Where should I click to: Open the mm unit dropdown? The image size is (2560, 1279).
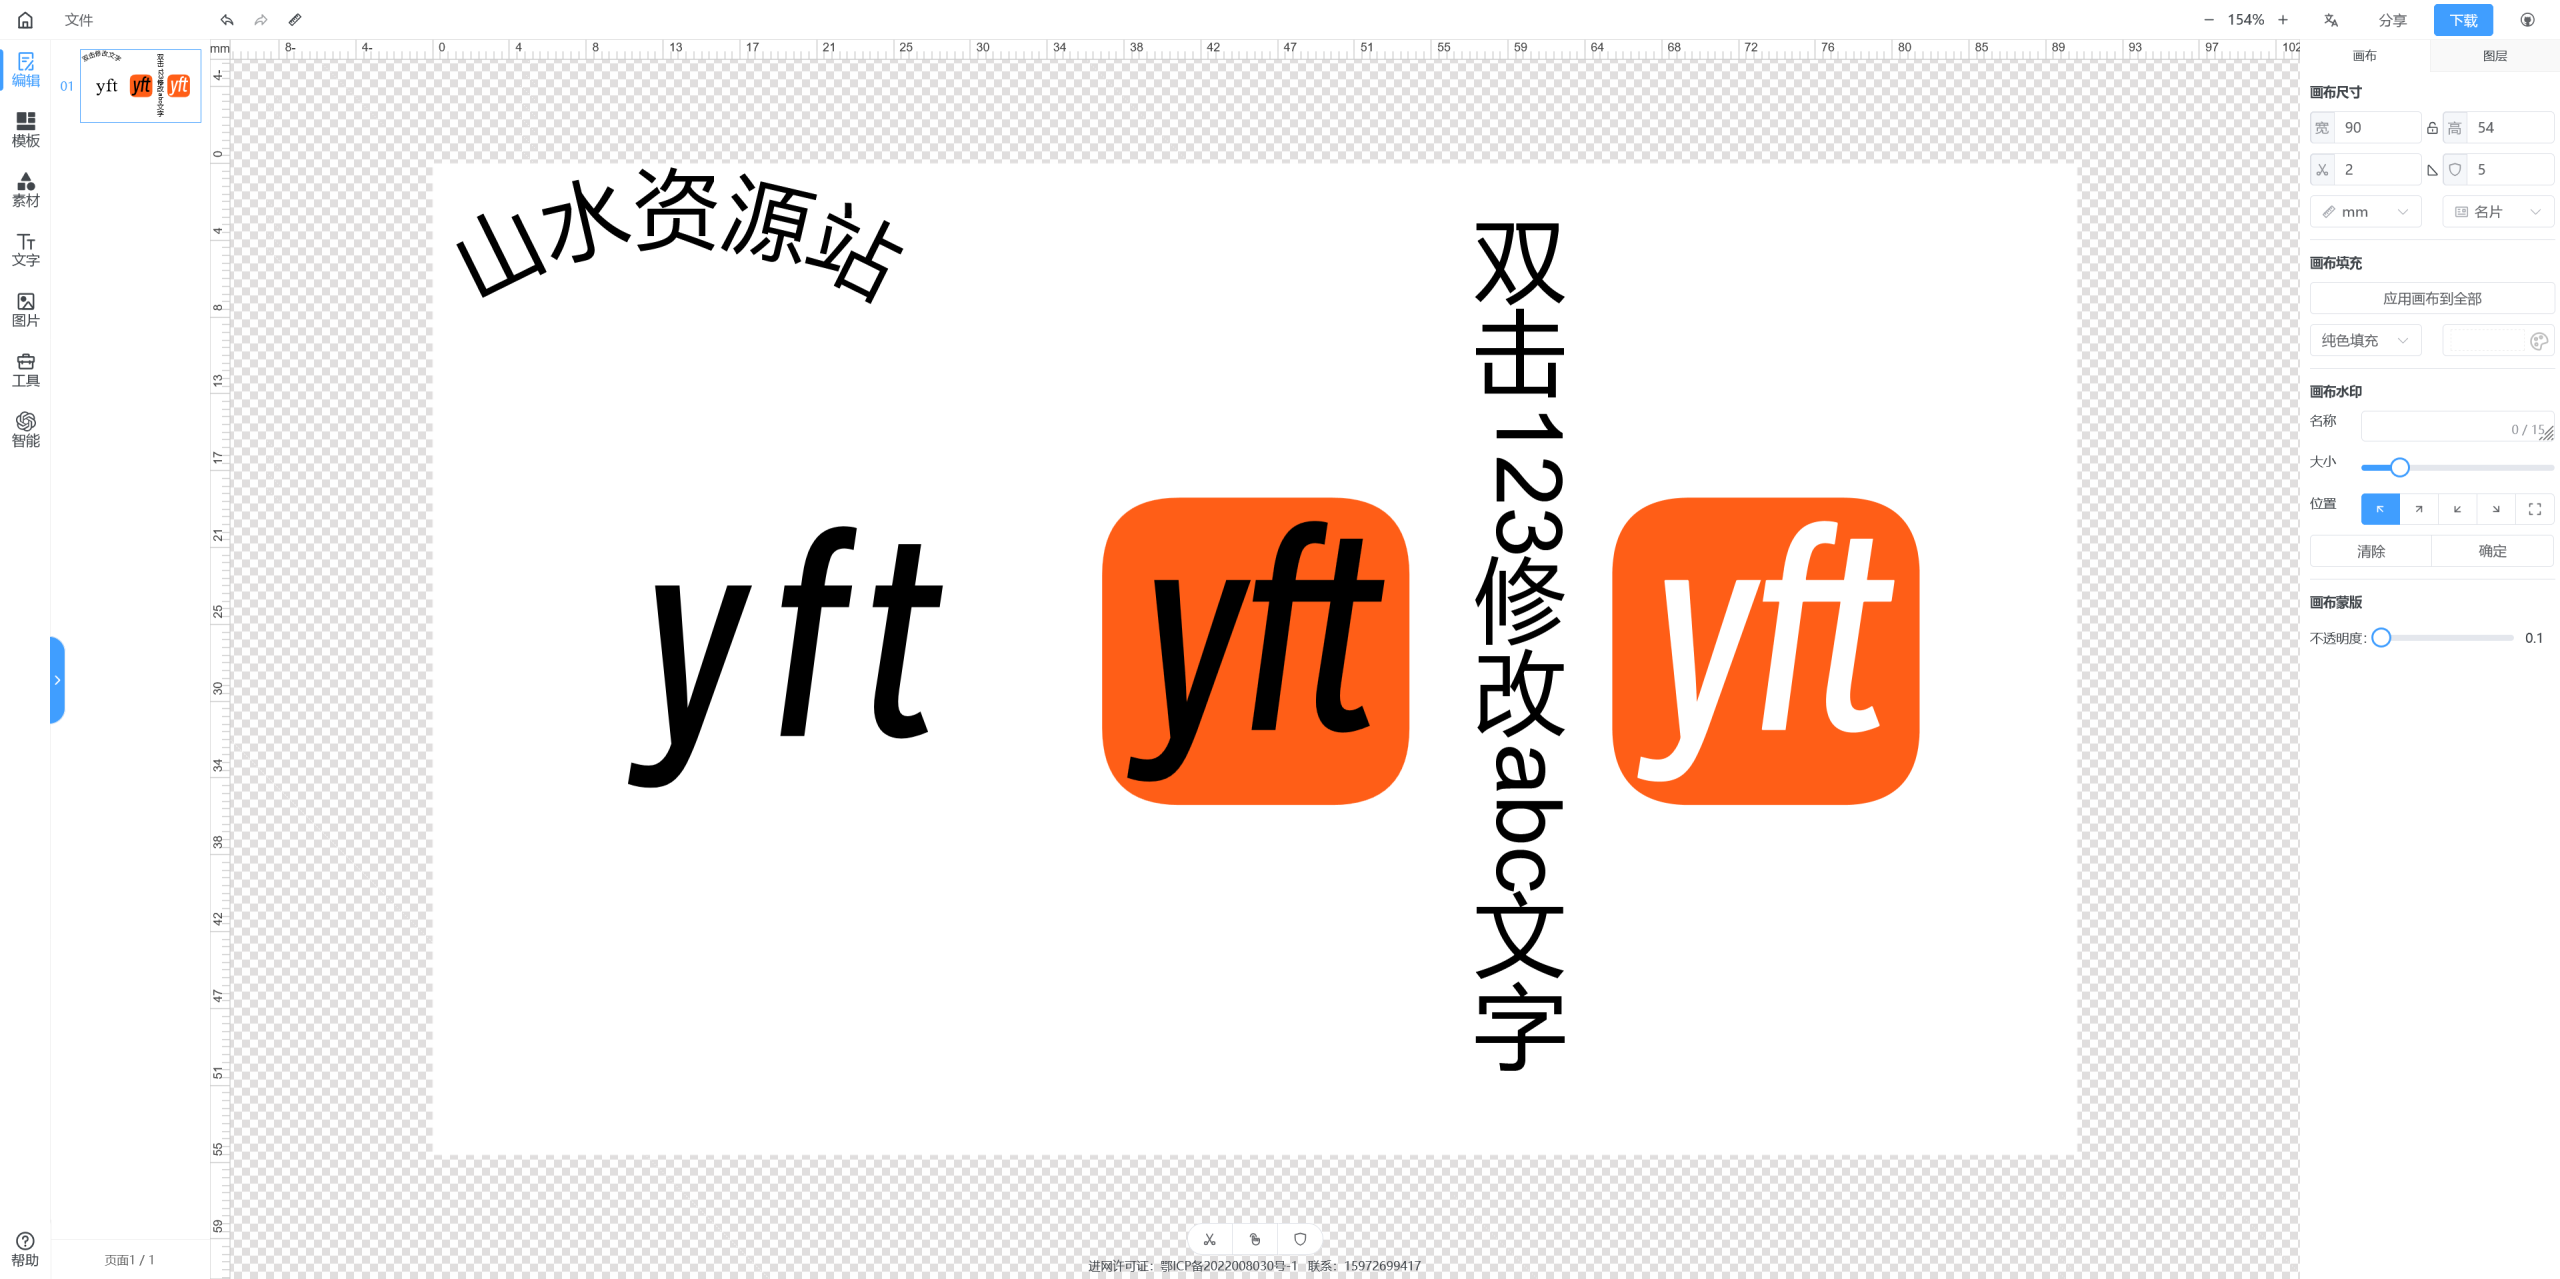pyautogui.click(x=2366, y=212)
